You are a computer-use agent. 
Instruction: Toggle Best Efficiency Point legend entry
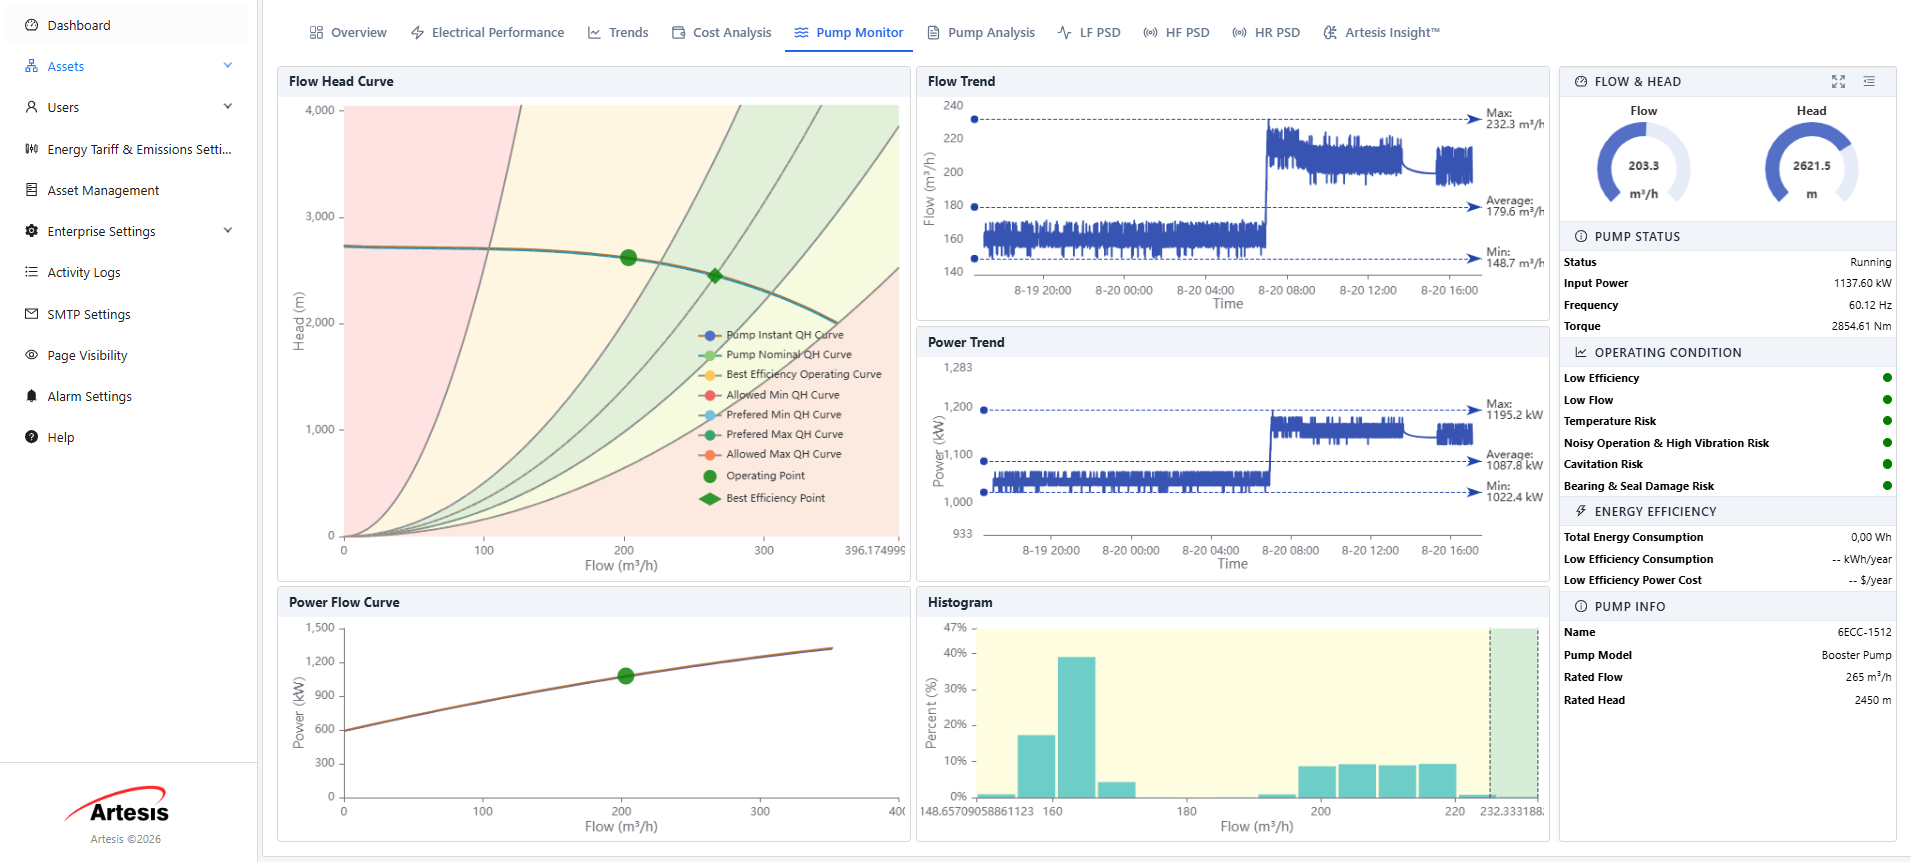(762, 498)
